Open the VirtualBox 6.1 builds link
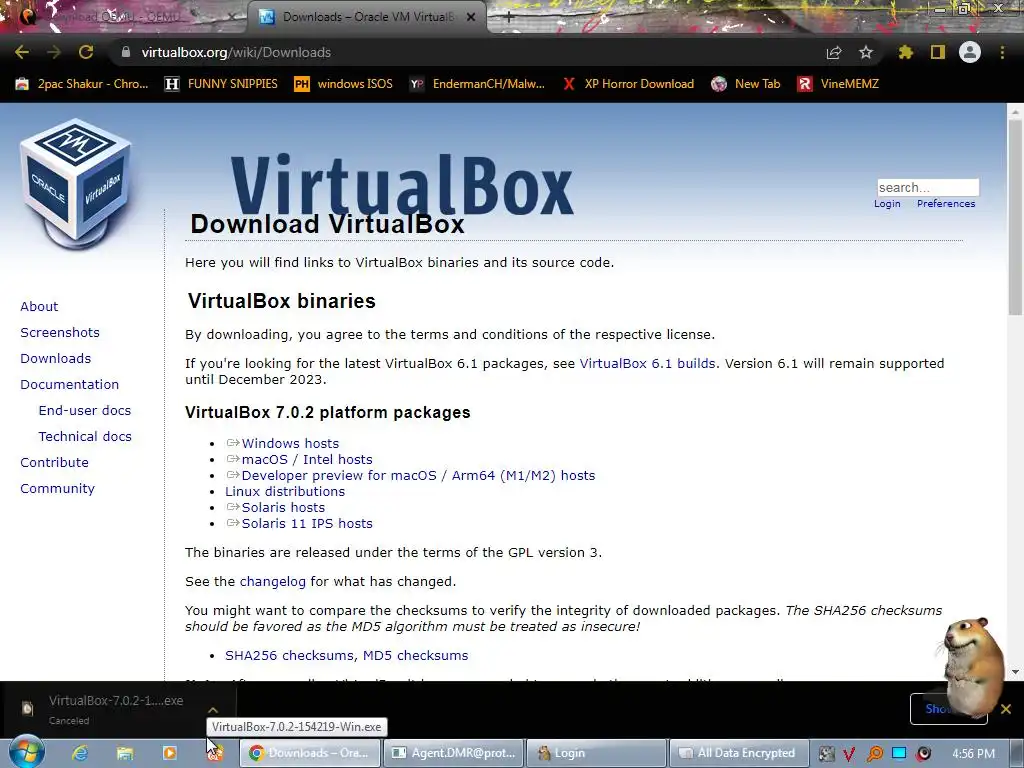The width and height of the screenshot is (1024, 768). (647, 364)
